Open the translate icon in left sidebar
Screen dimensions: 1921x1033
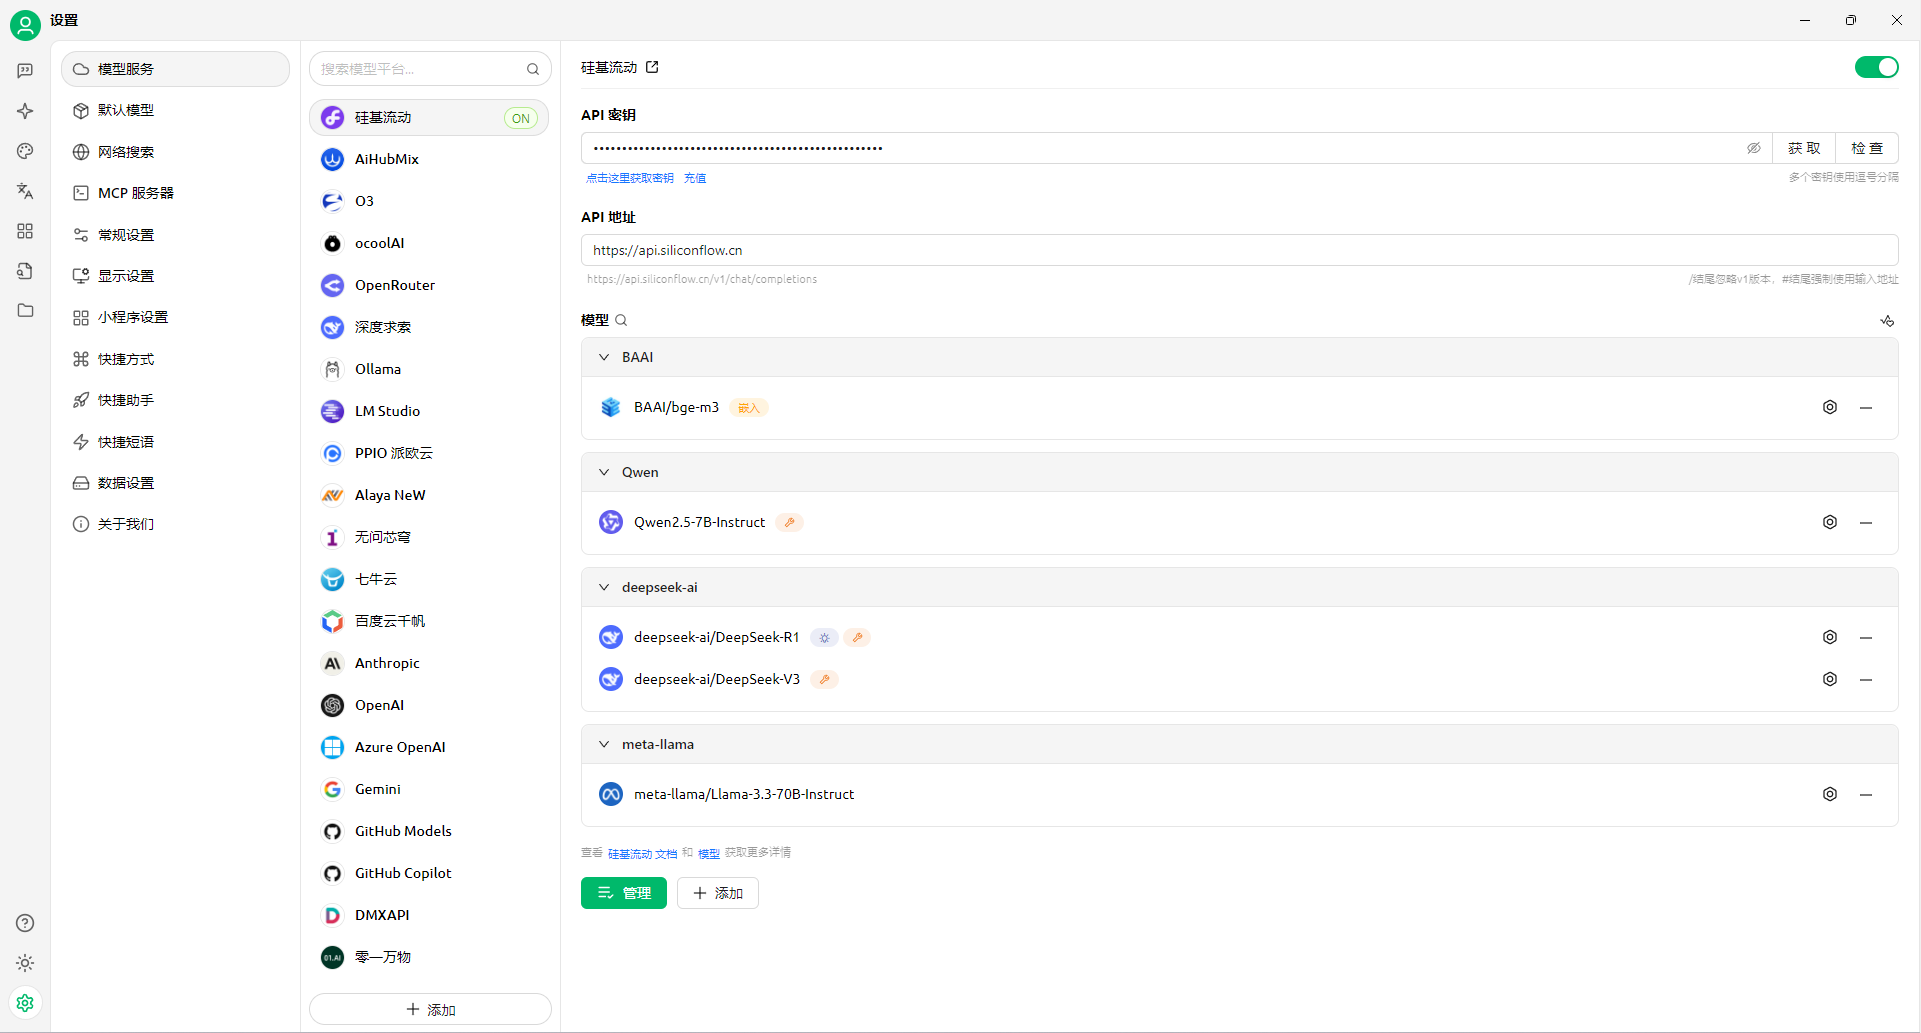pos(25,191)
